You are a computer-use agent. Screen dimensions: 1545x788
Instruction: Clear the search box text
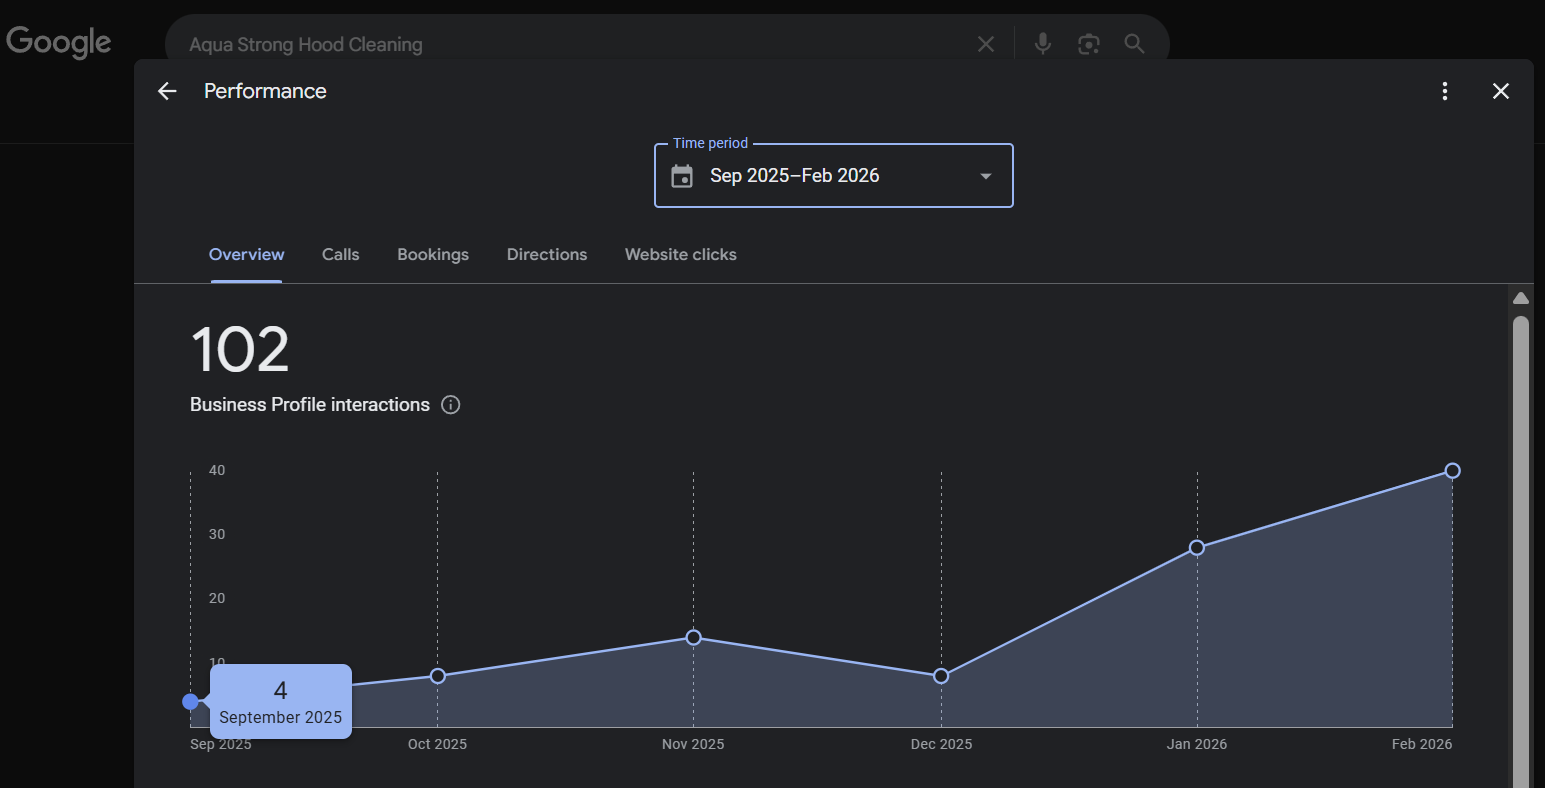coord(985,44)
